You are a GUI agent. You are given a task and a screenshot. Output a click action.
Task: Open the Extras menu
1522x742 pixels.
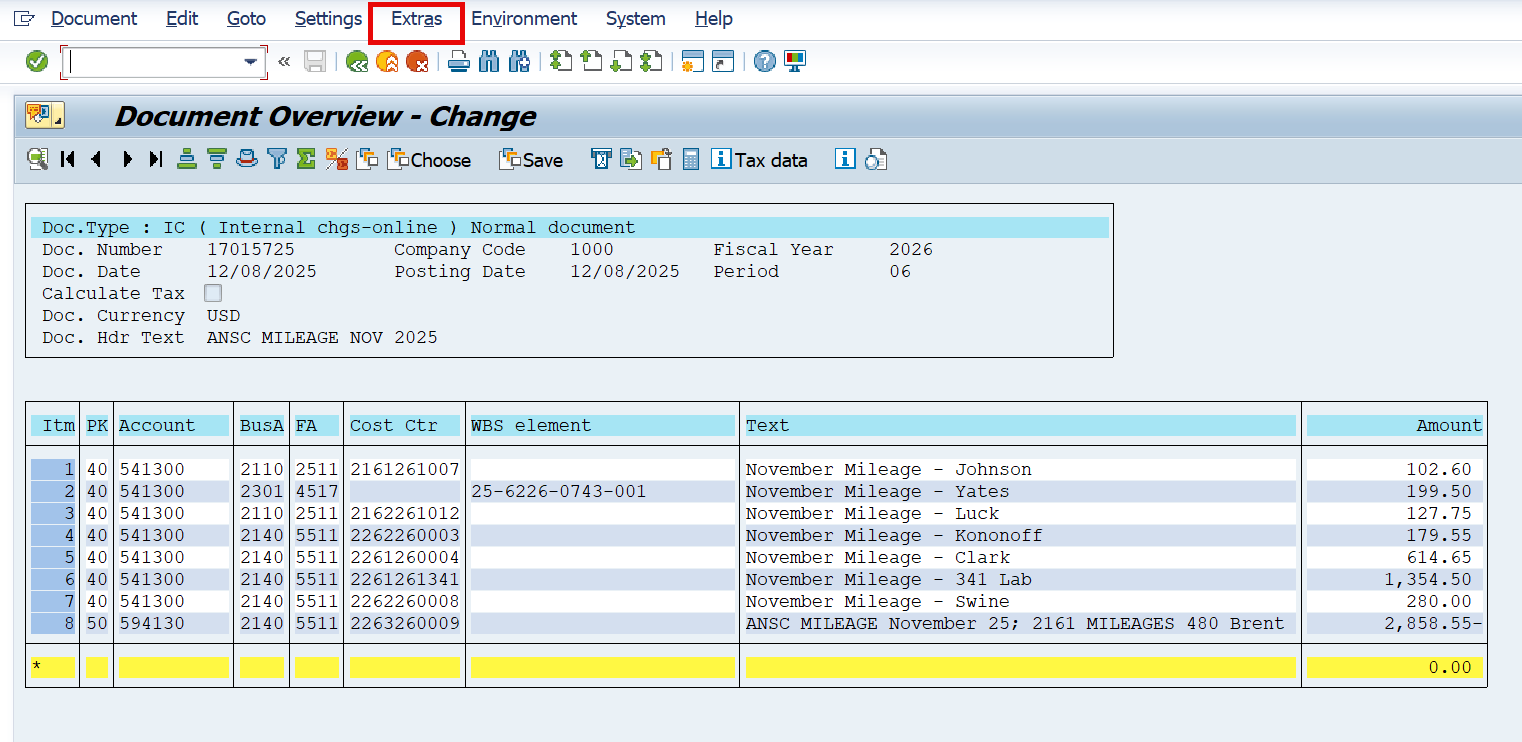tap(416, 18)
